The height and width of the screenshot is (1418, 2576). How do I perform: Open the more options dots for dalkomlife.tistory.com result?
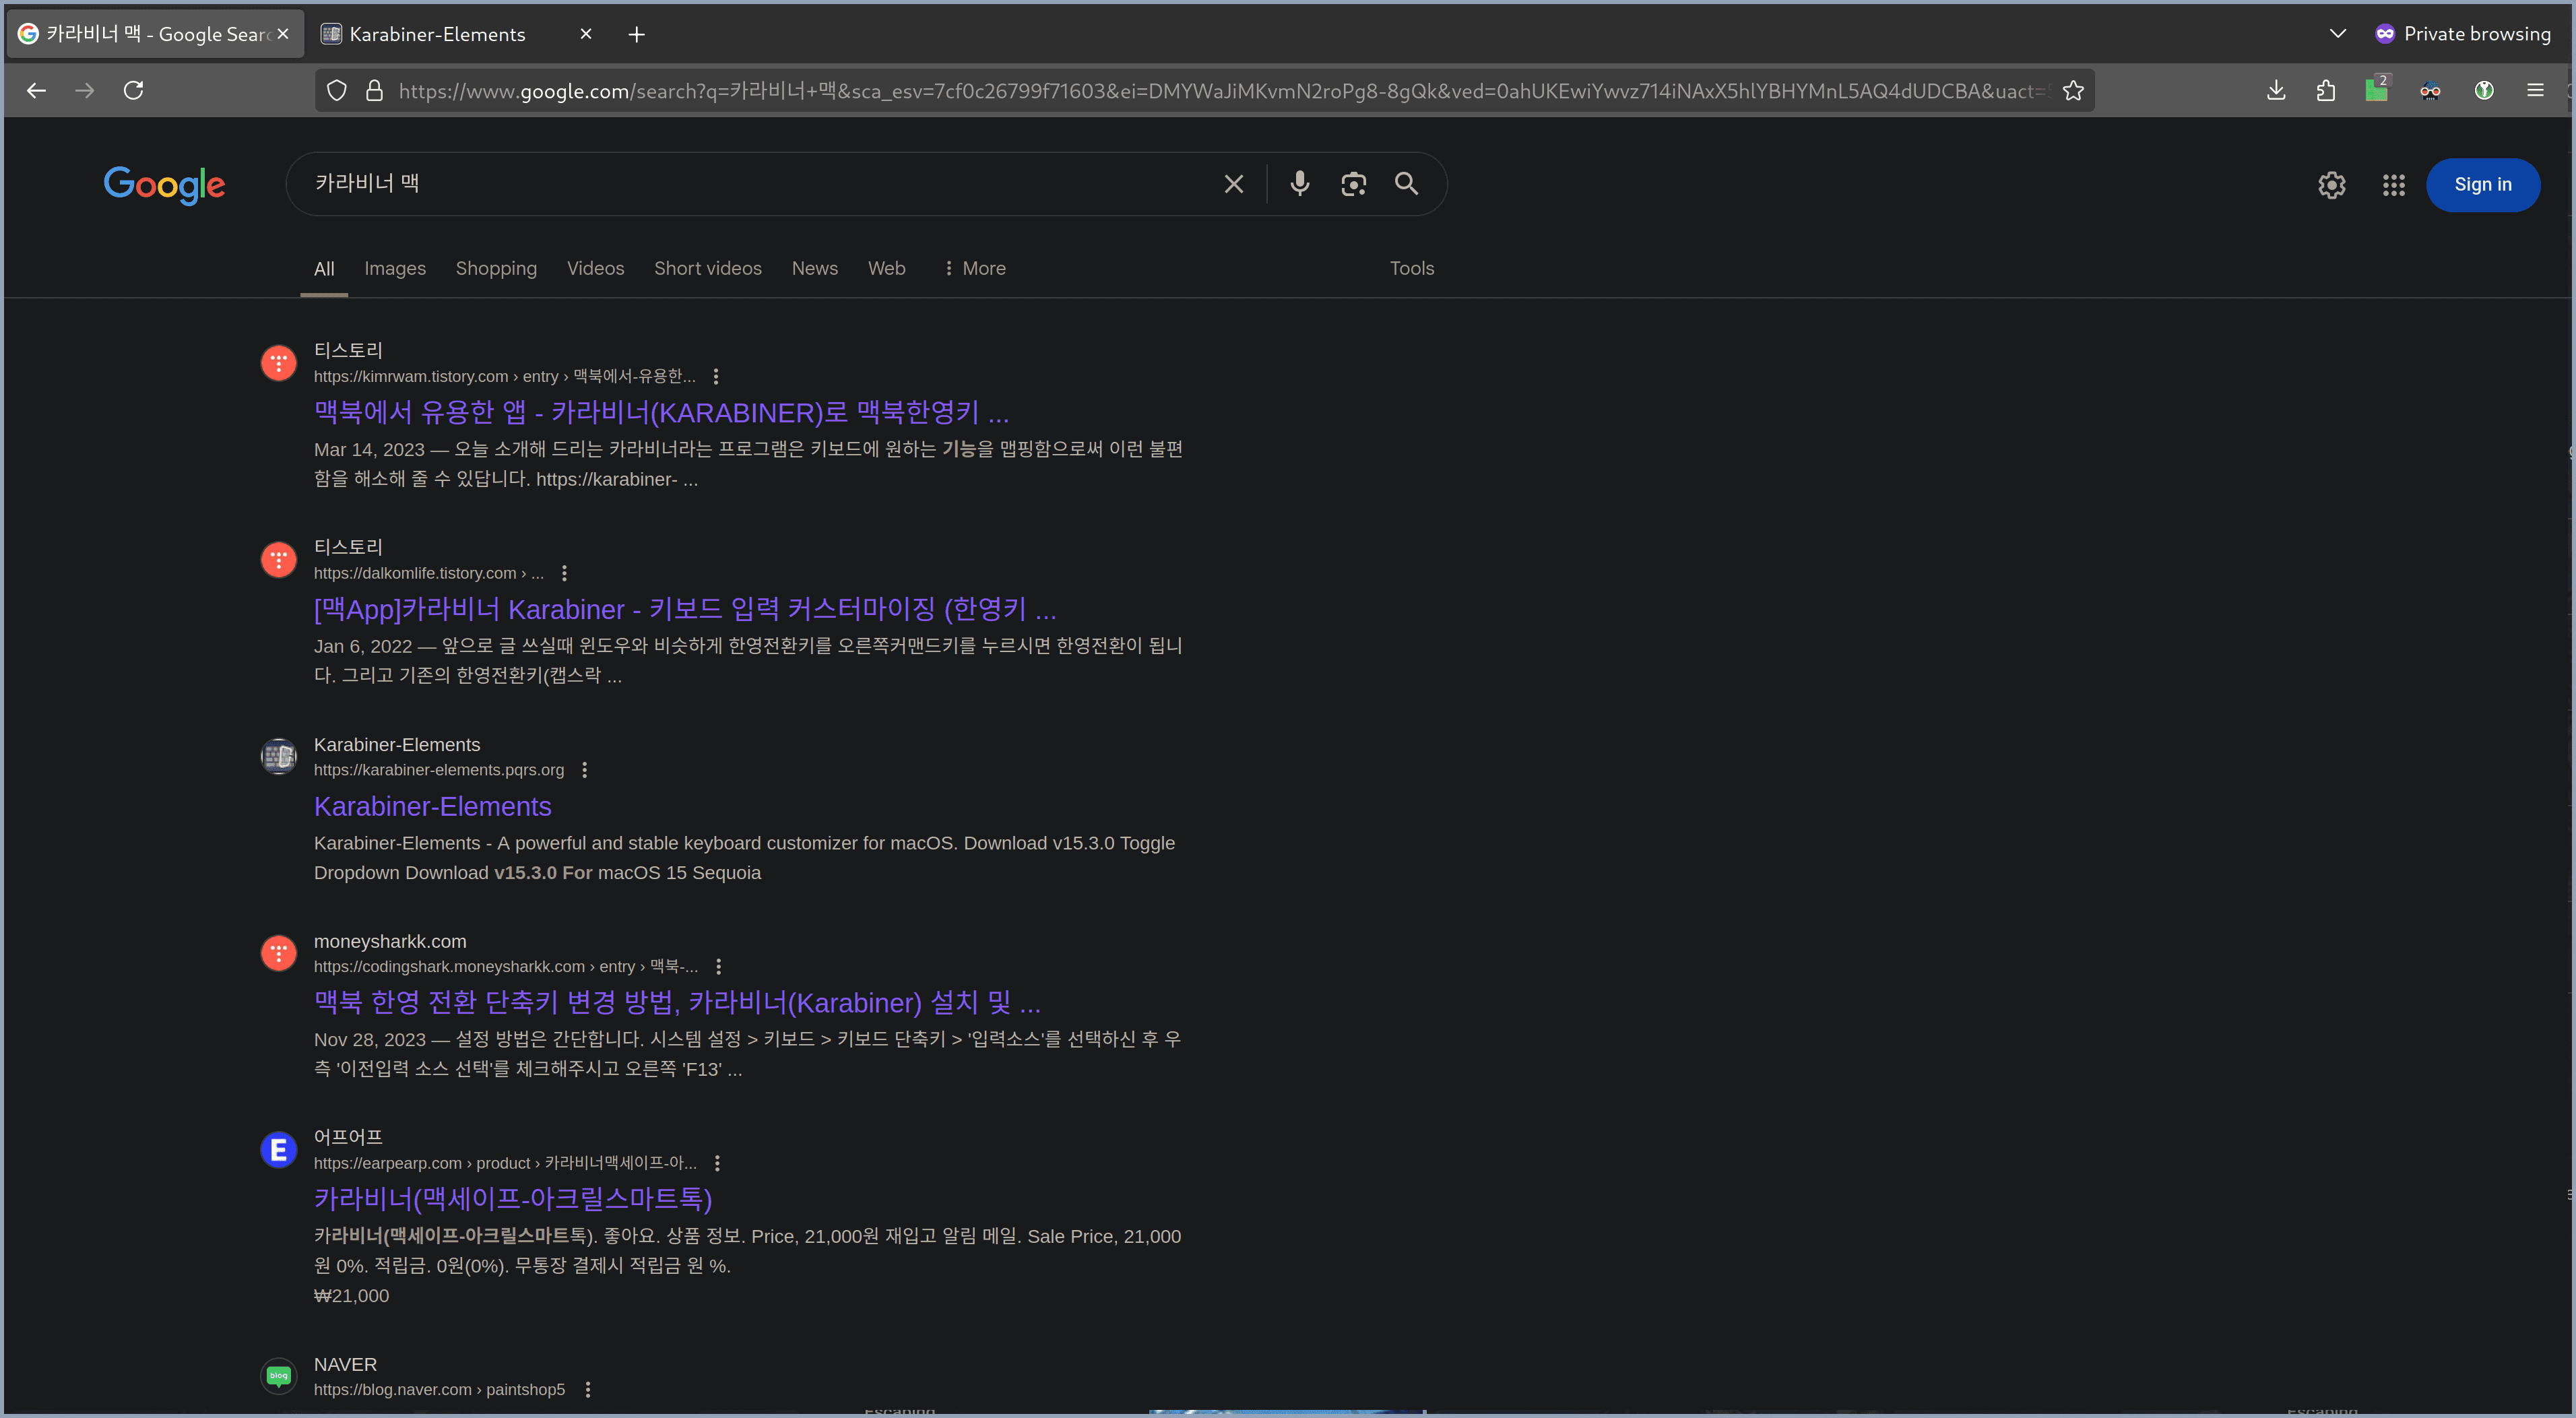(x=564, y=573)
